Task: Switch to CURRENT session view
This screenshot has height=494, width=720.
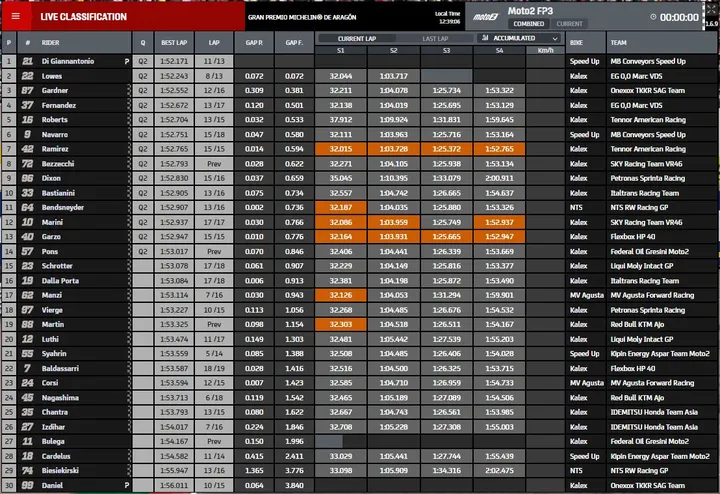Action: [569, 24]
